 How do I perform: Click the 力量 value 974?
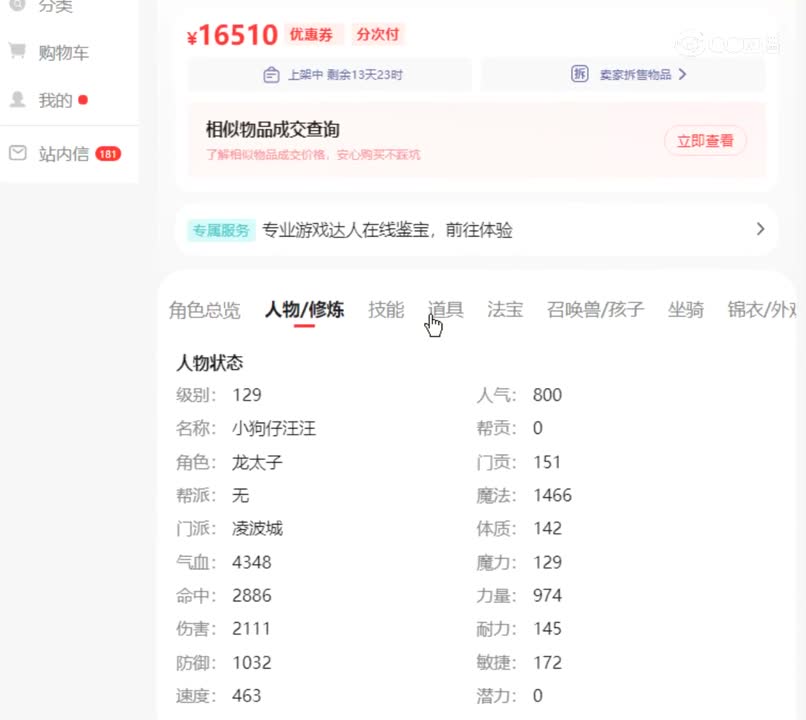coord(547,596)
